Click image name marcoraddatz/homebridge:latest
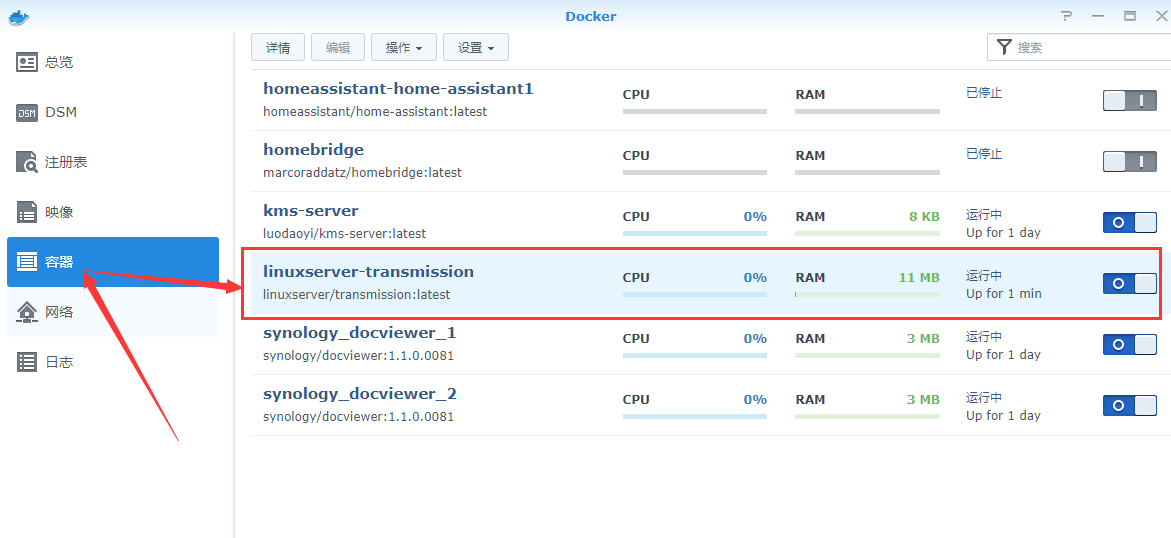 362,173
